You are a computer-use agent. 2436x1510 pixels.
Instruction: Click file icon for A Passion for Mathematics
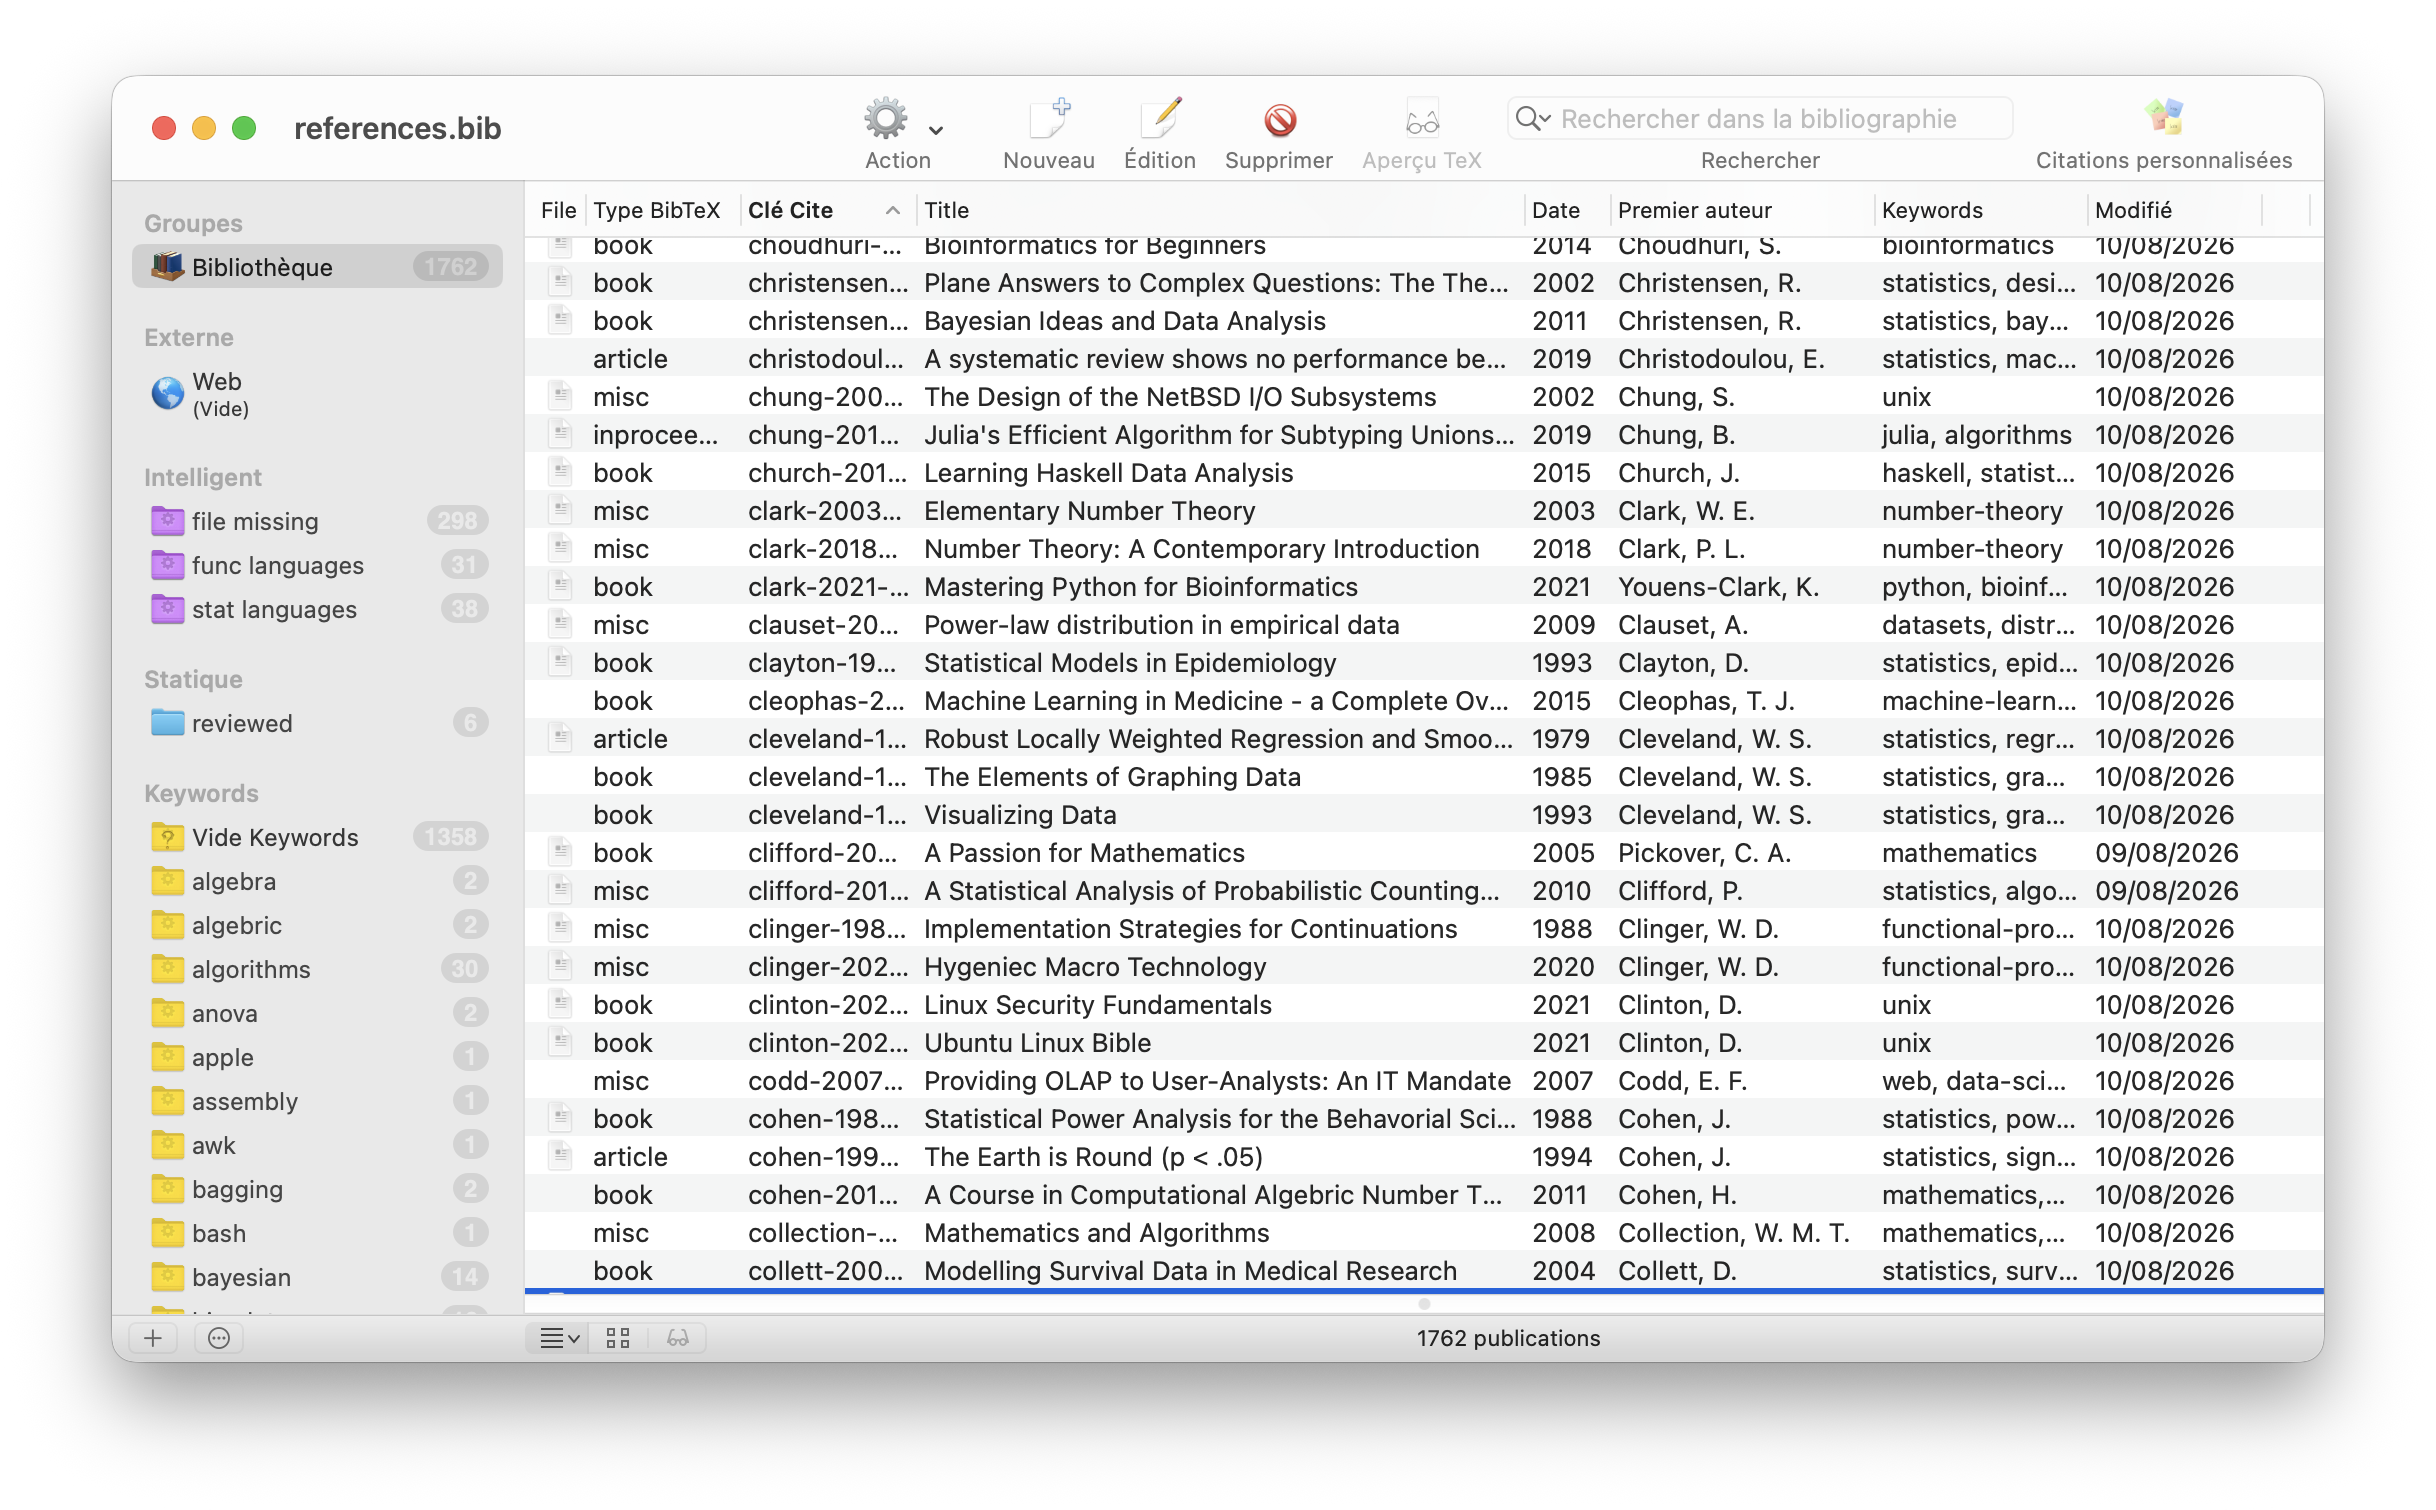coord(561,852)
